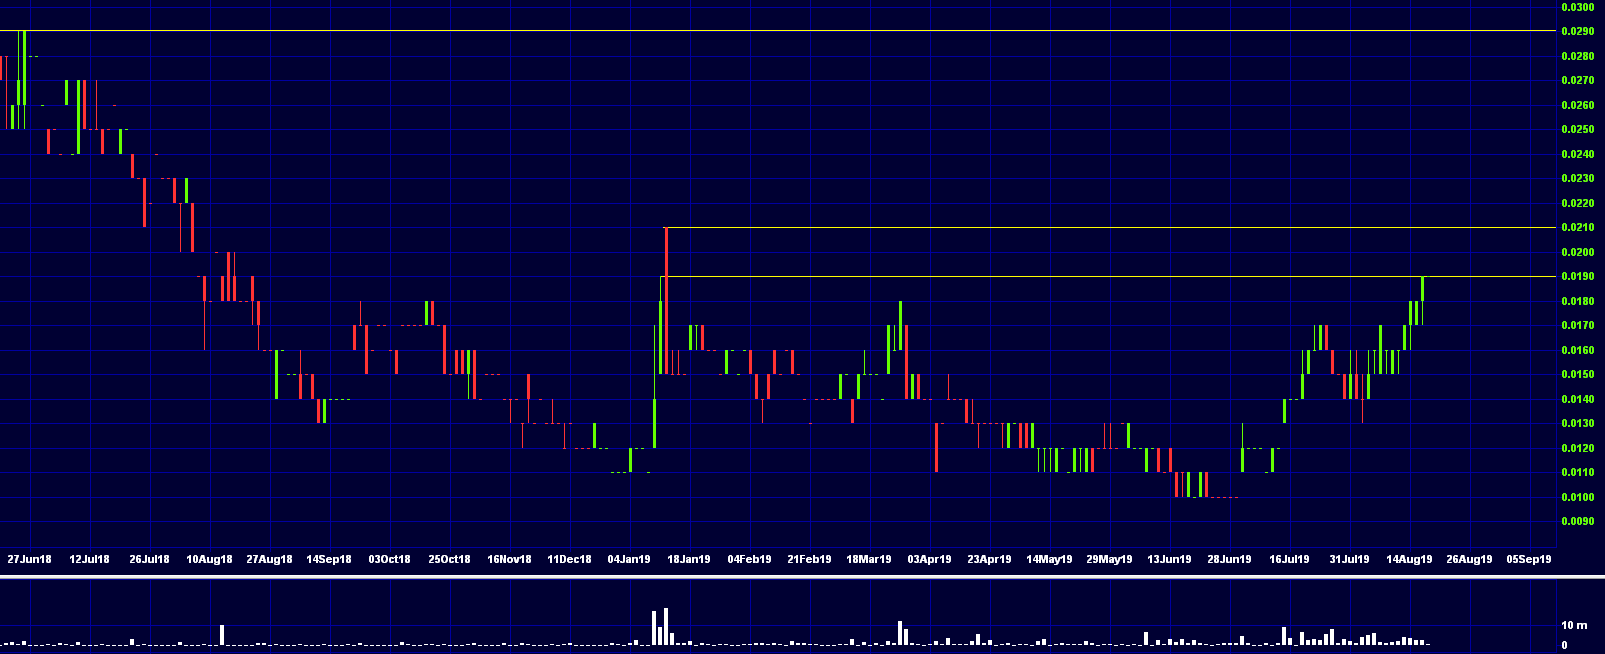1605x654 pixels.
Task: Click the 0.0130 price label
Action: pos(1577,423)
